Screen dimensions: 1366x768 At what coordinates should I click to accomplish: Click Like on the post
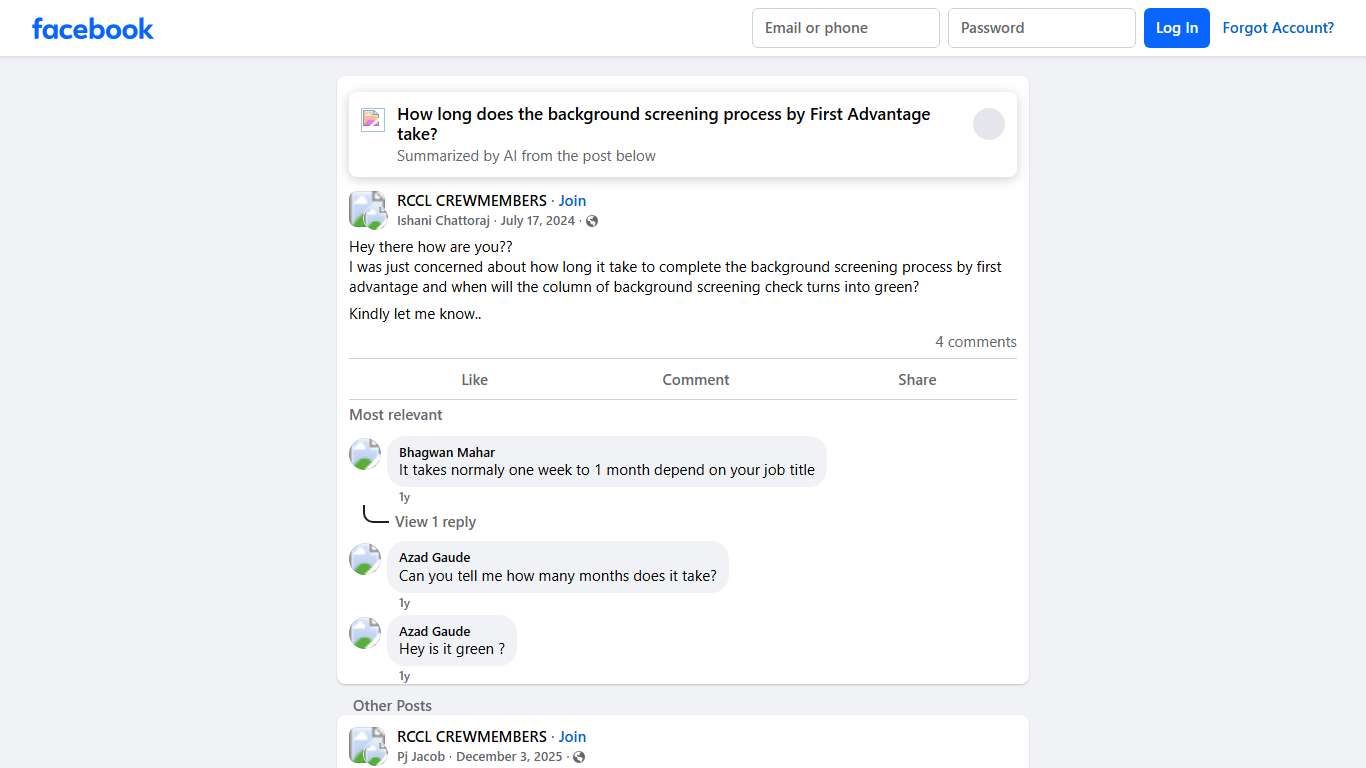click(475, 380)
